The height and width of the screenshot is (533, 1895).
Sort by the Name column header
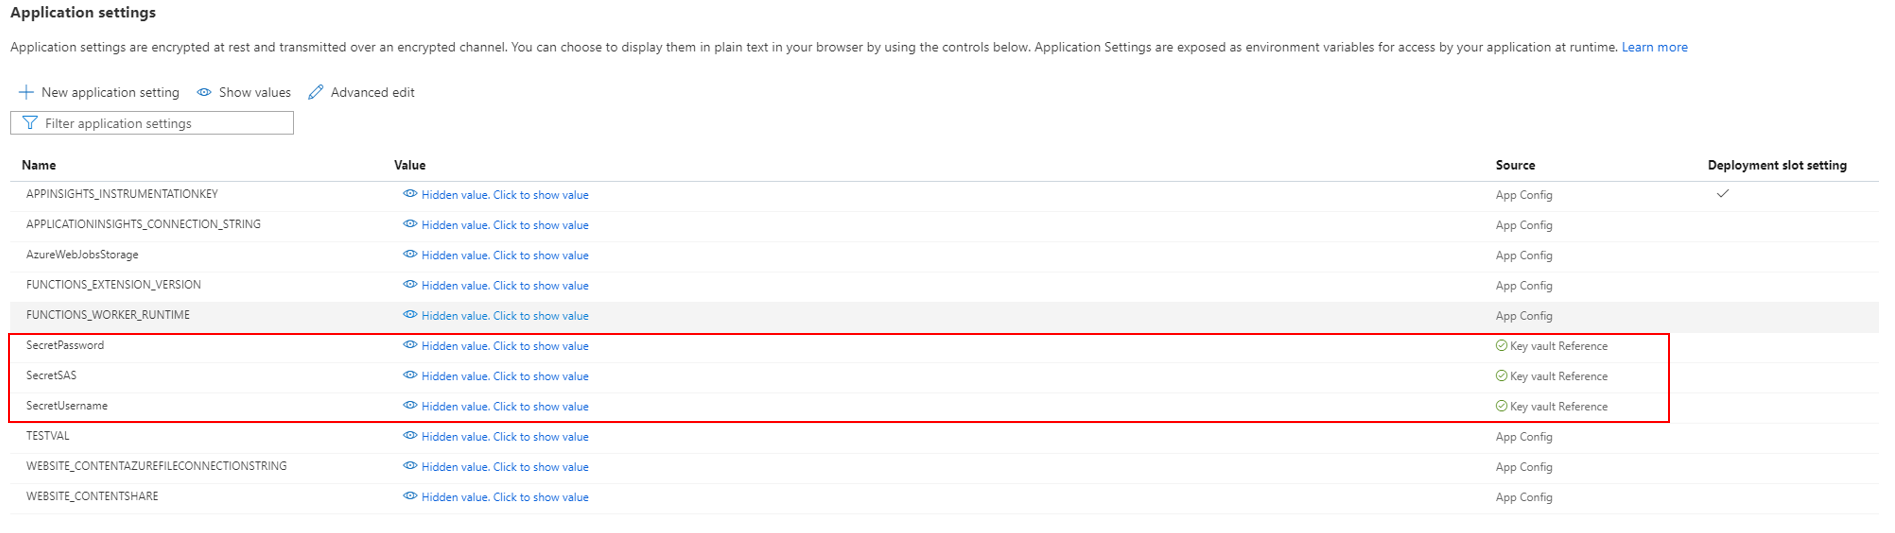39,165
